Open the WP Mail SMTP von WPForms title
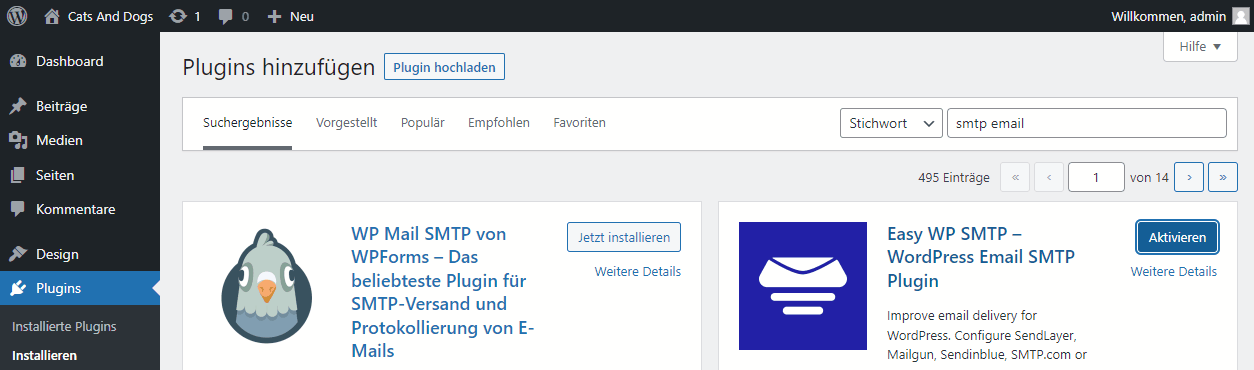The image size is (1254, 370). 443,292
